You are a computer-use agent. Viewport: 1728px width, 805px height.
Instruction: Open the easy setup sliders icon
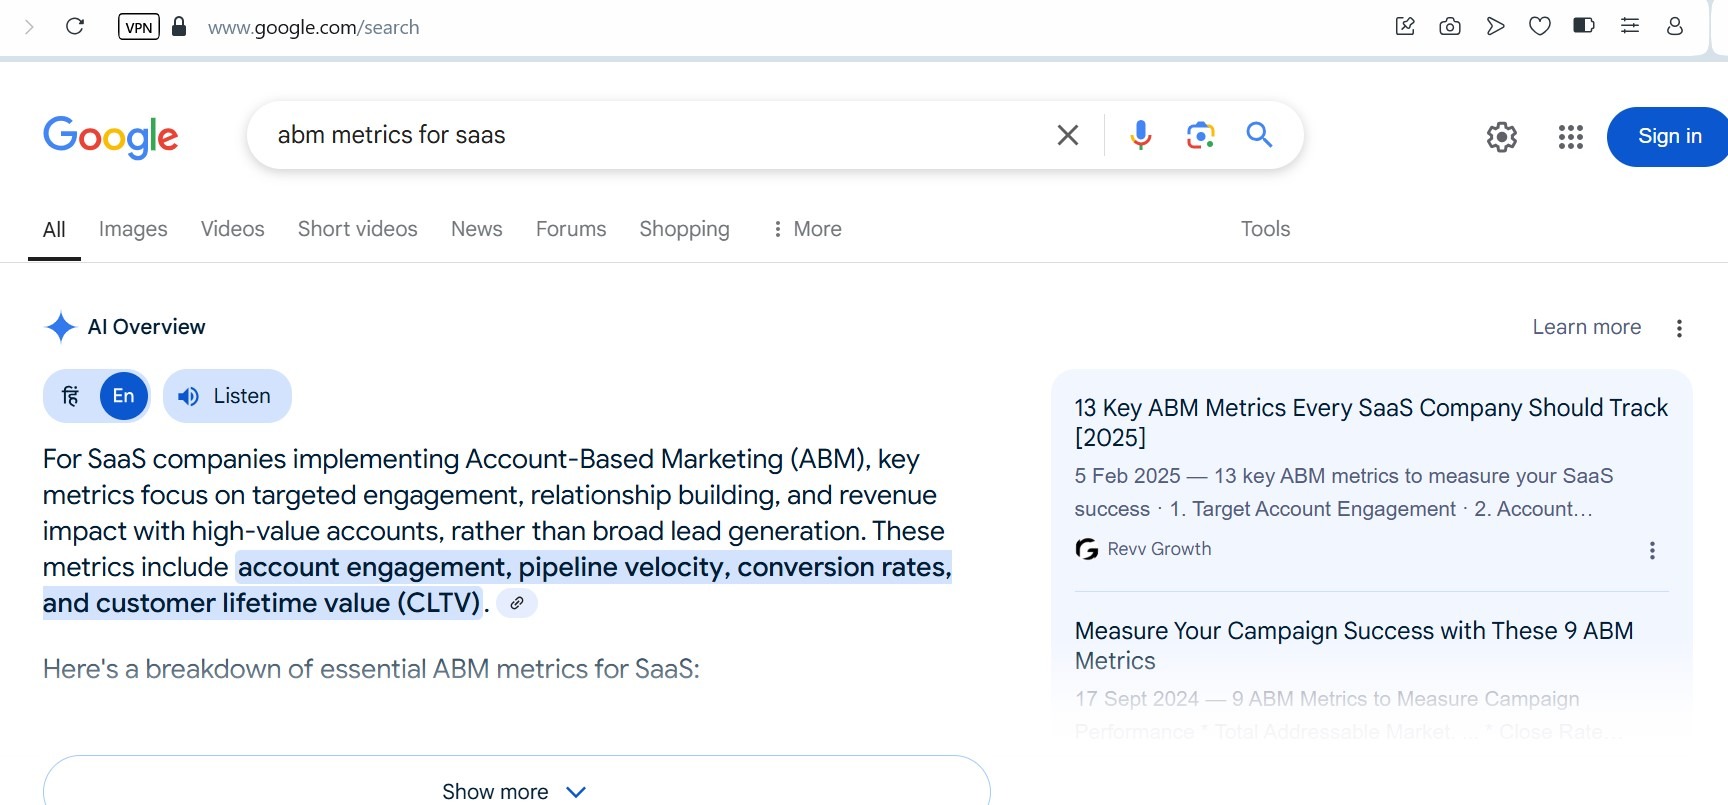[x=1630, y=26]
